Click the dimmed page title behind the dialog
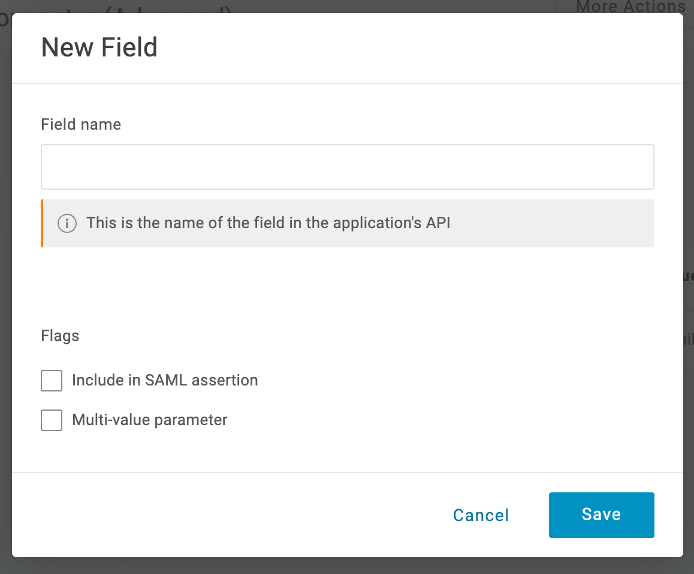 [x=120, y=8]
